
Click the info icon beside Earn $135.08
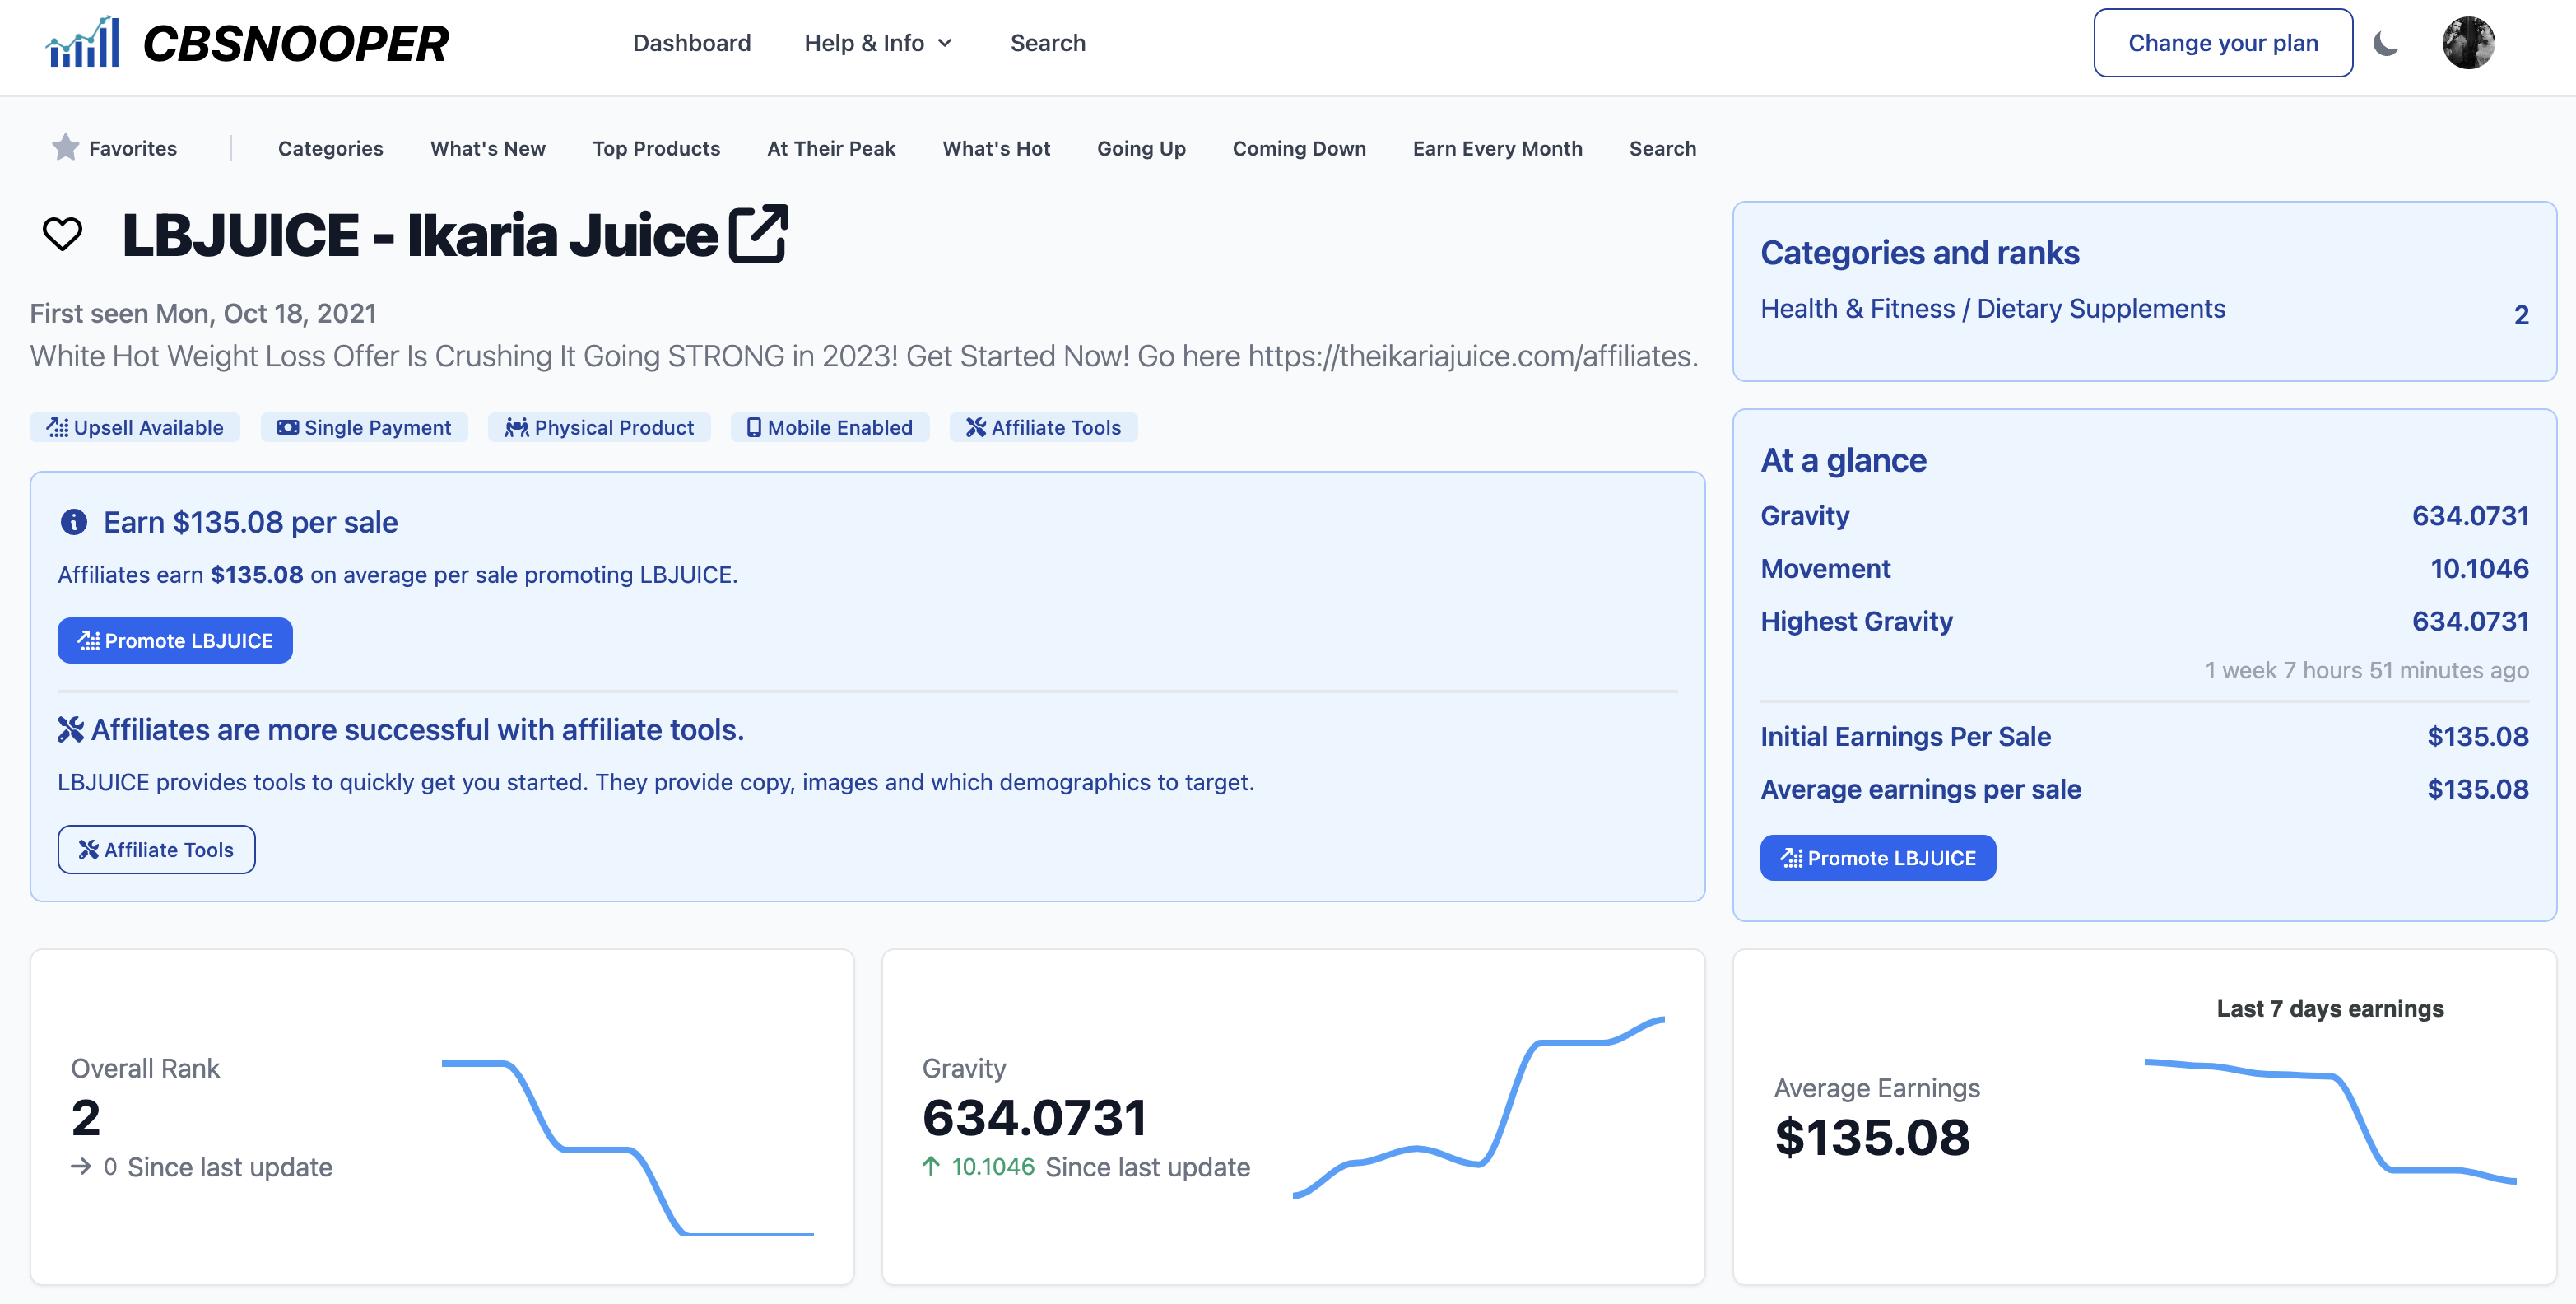(x=74, y=522)
